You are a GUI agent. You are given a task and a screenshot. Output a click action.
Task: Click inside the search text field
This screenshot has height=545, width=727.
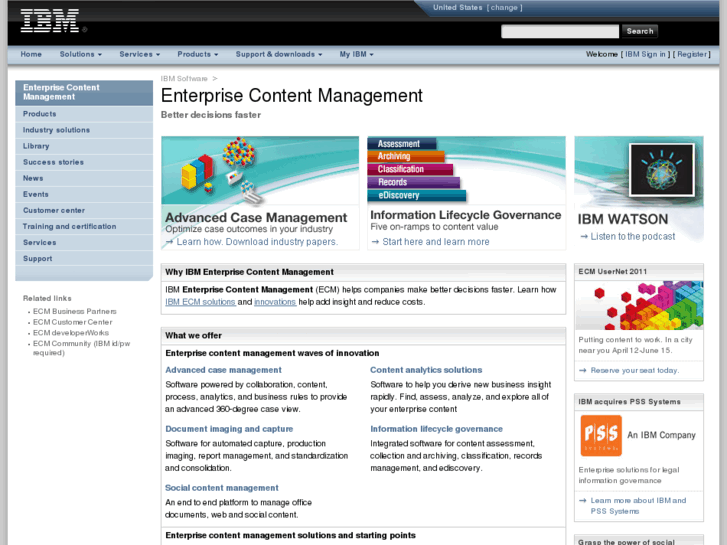tap(560, 31)
